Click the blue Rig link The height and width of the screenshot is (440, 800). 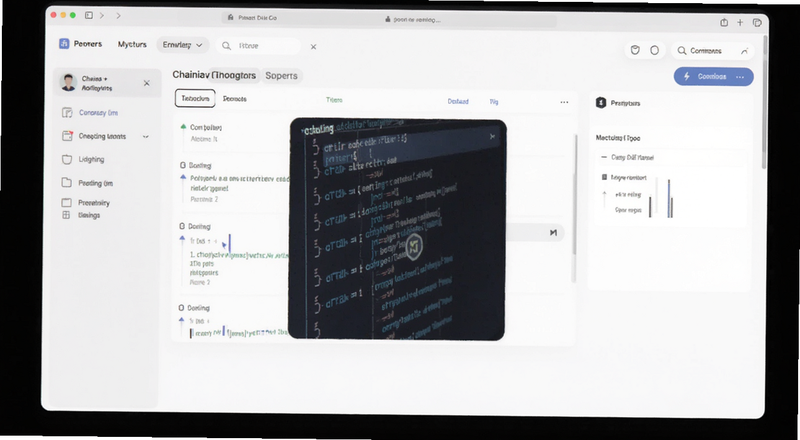pos(494,102)
